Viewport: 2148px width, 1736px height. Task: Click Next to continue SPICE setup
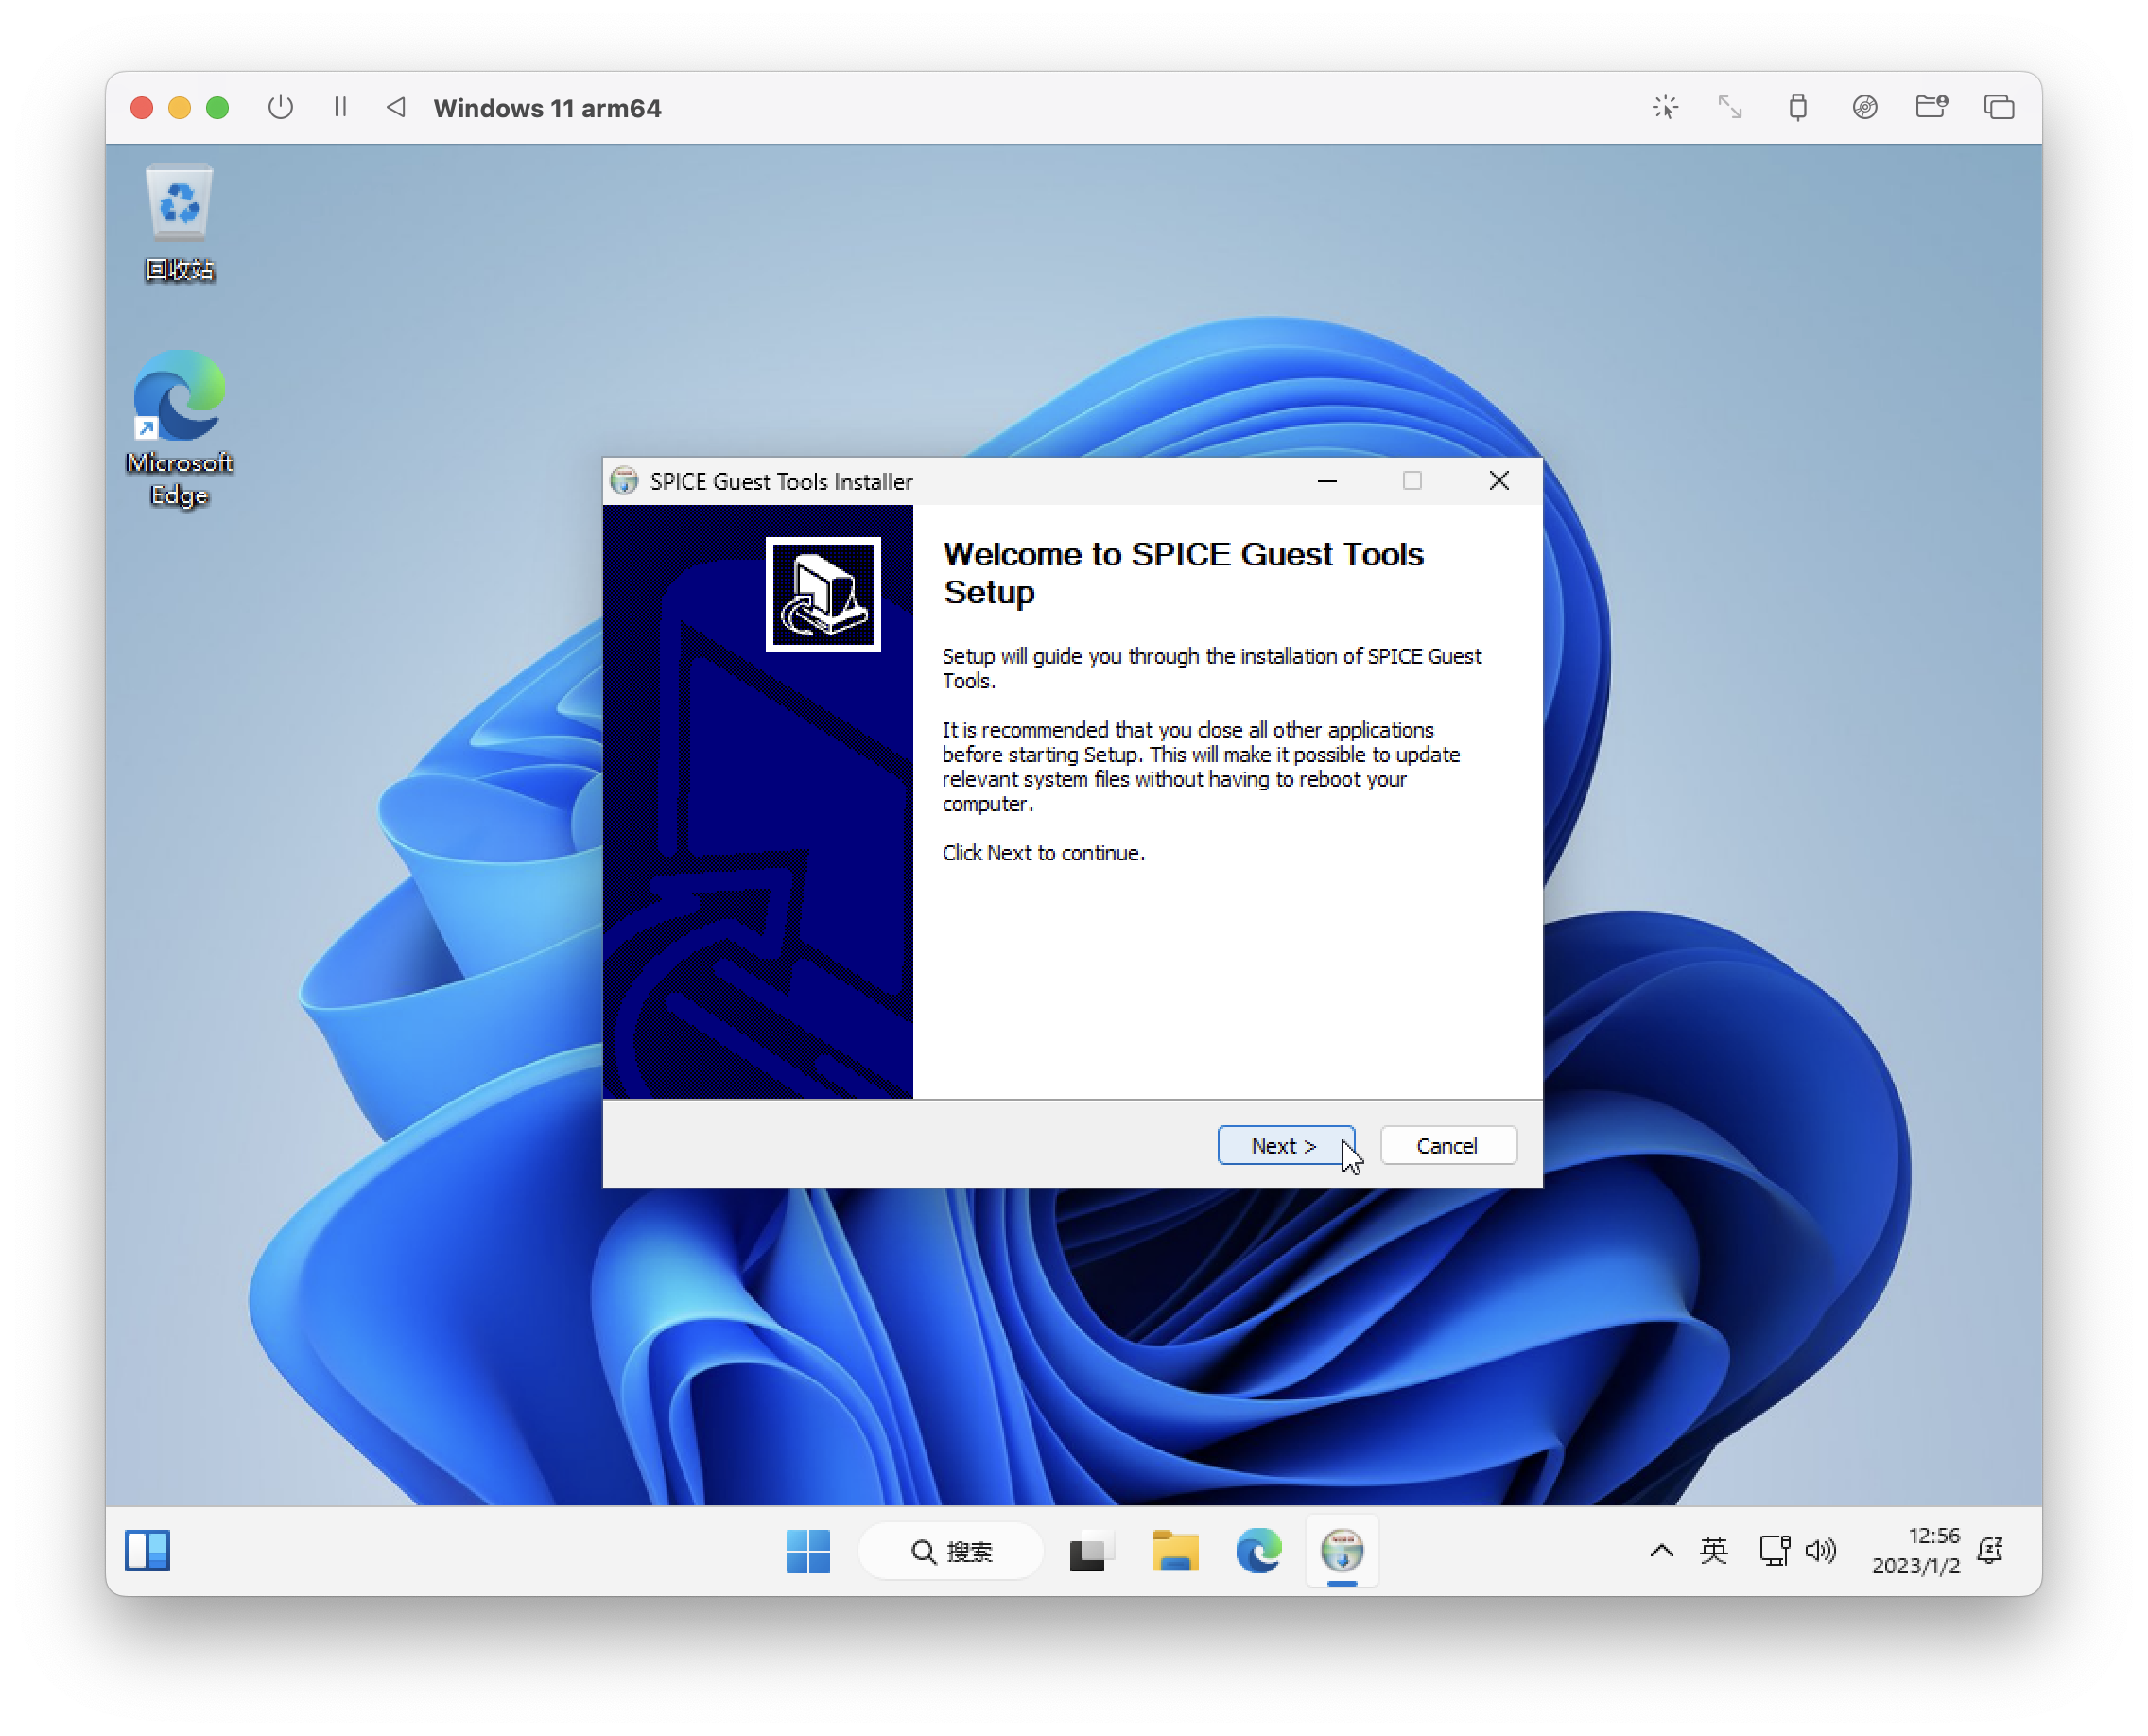(x=1286, y=1145)
